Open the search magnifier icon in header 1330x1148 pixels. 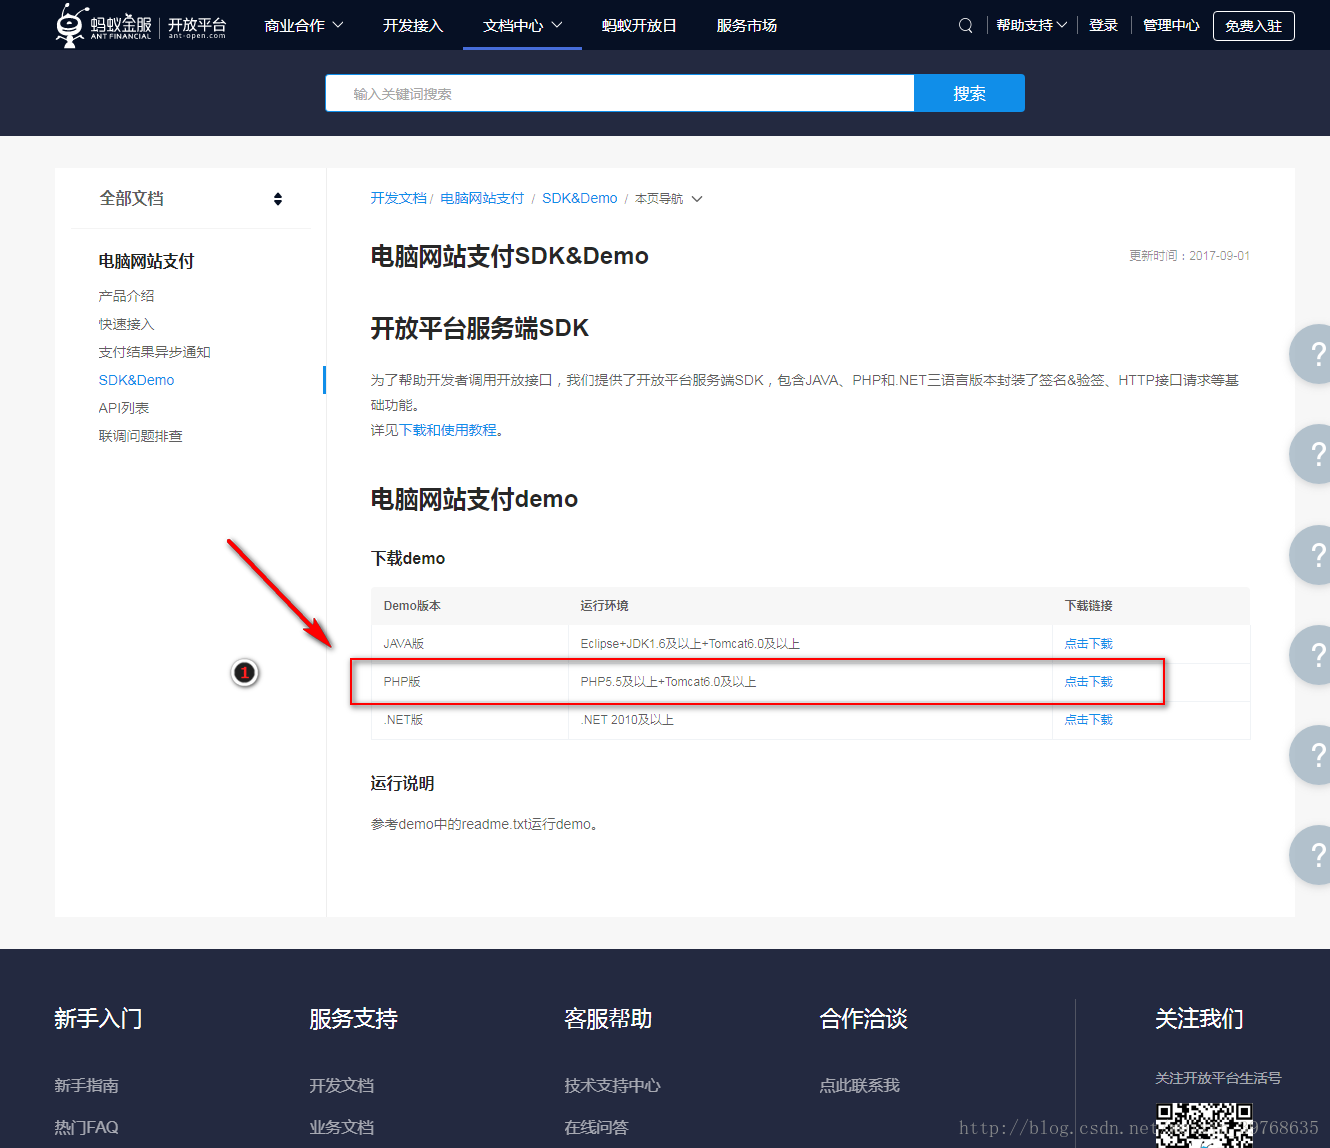tap(965, 26)
